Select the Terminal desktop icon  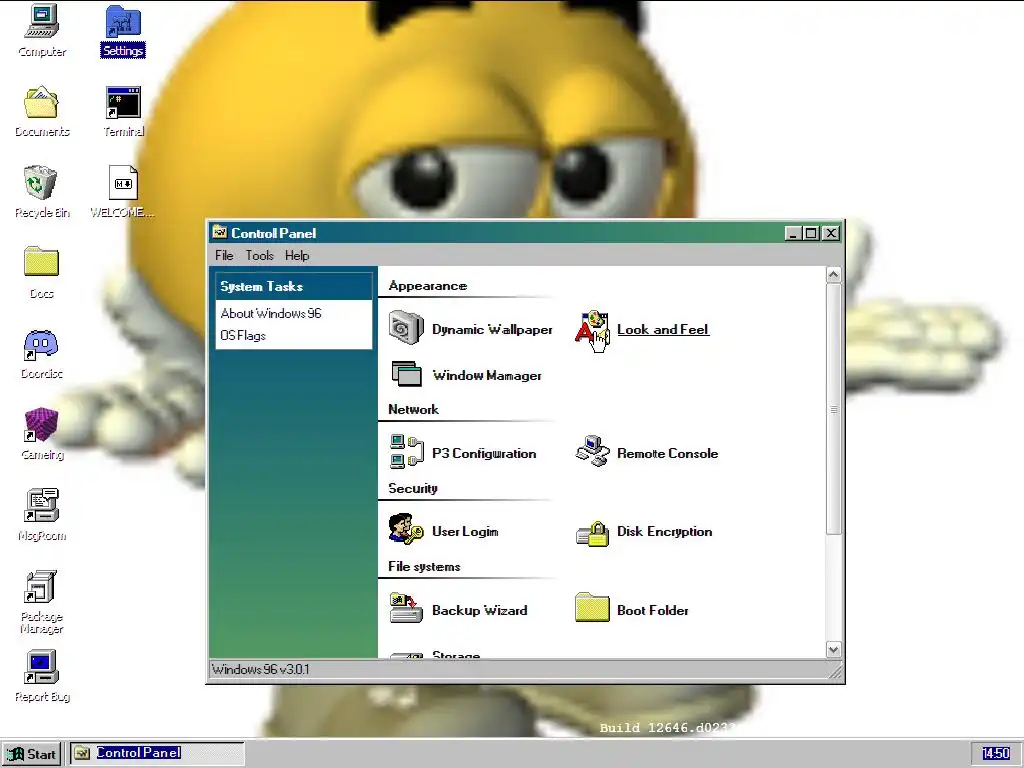[123, 103]
